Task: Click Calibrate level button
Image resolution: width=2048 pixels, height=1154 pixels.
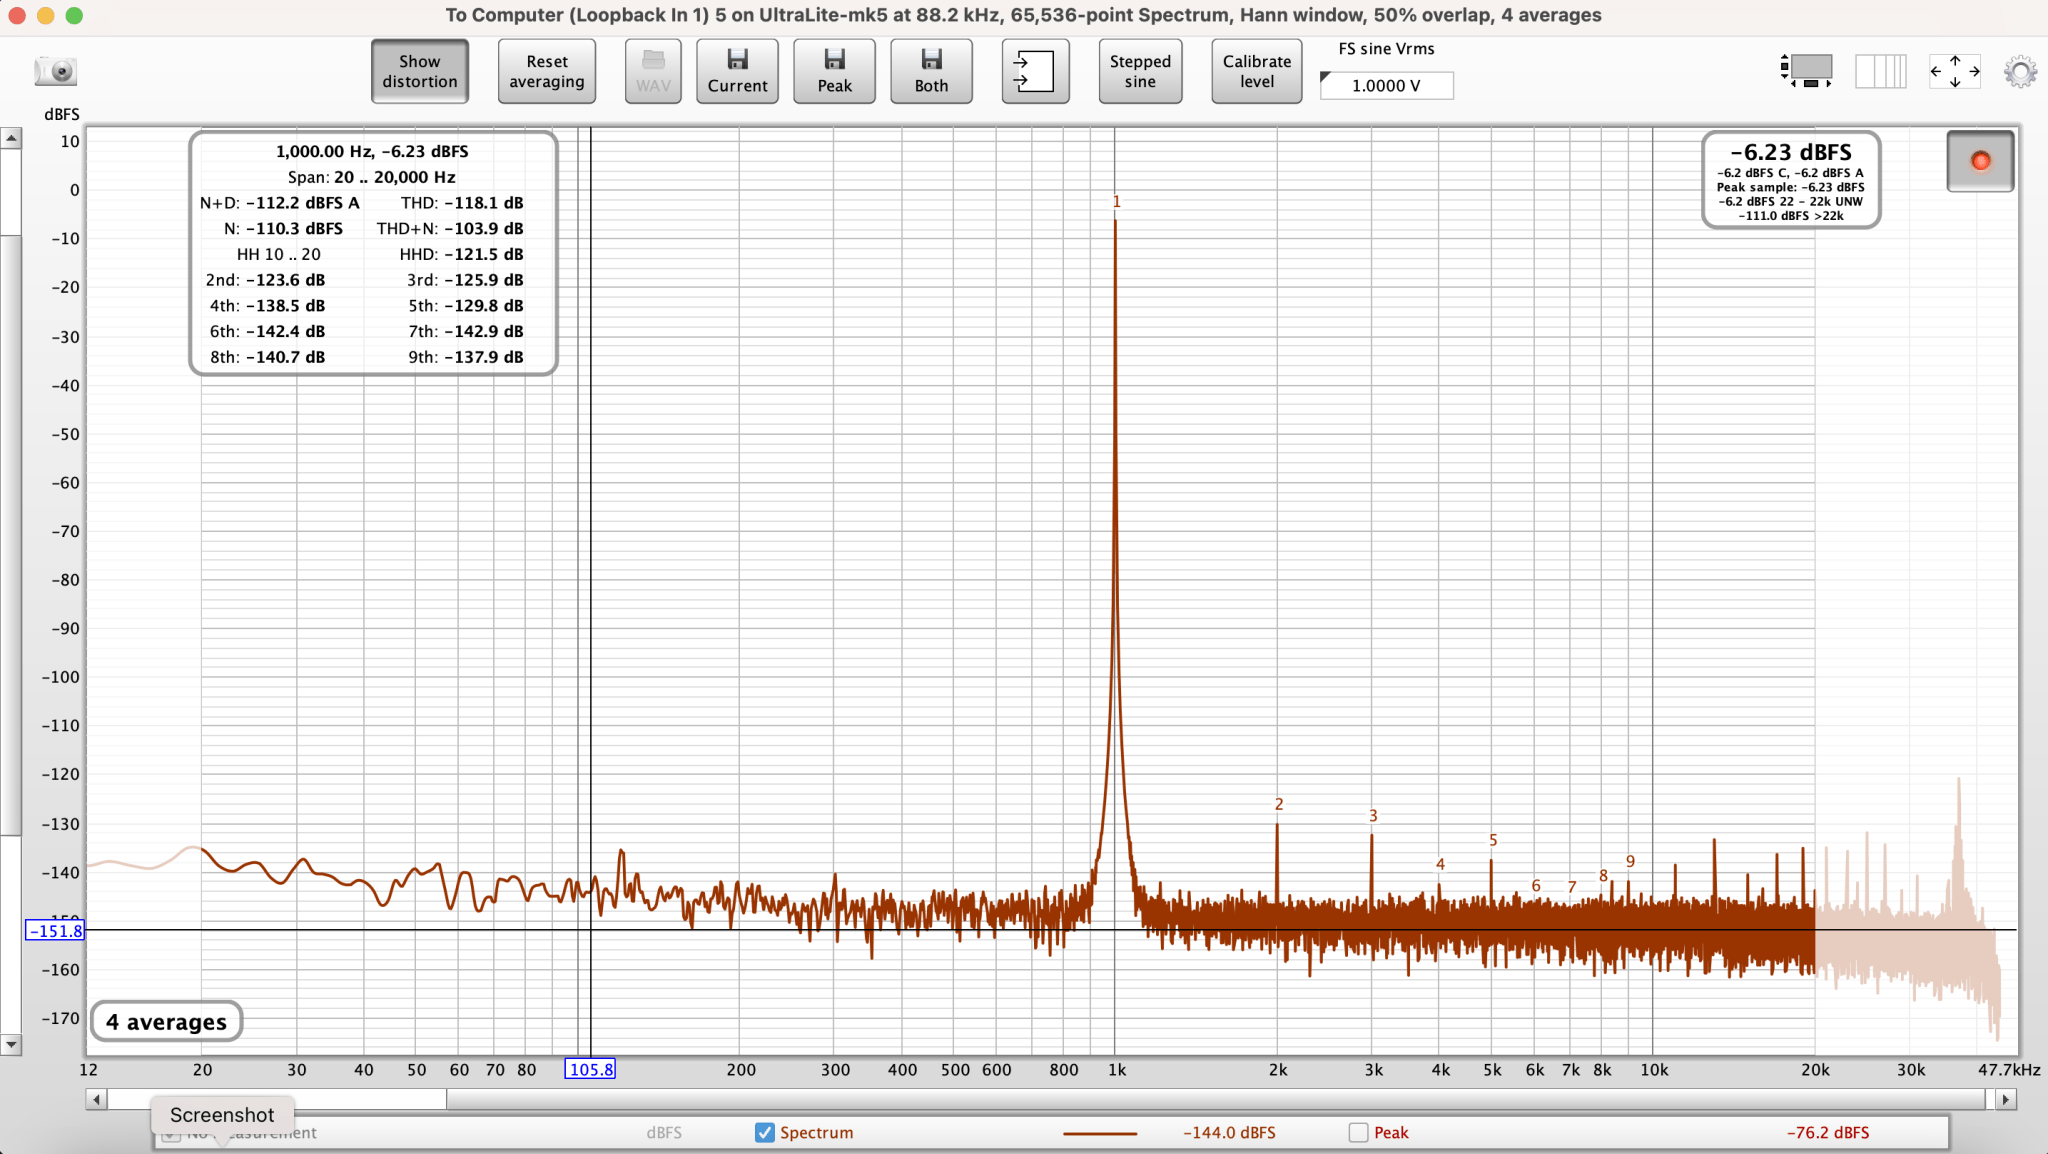Action: point(1257,71)
